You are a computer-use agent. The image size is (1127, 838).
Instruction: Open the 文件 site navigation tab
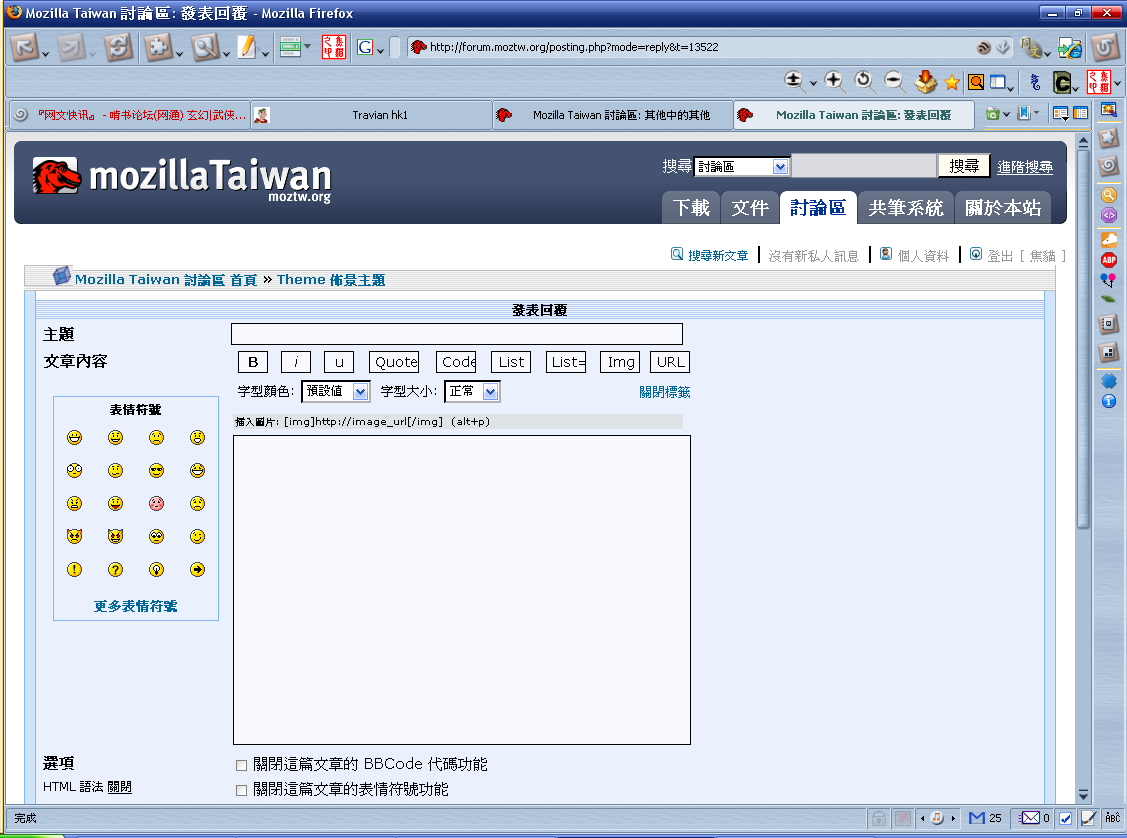750,208
